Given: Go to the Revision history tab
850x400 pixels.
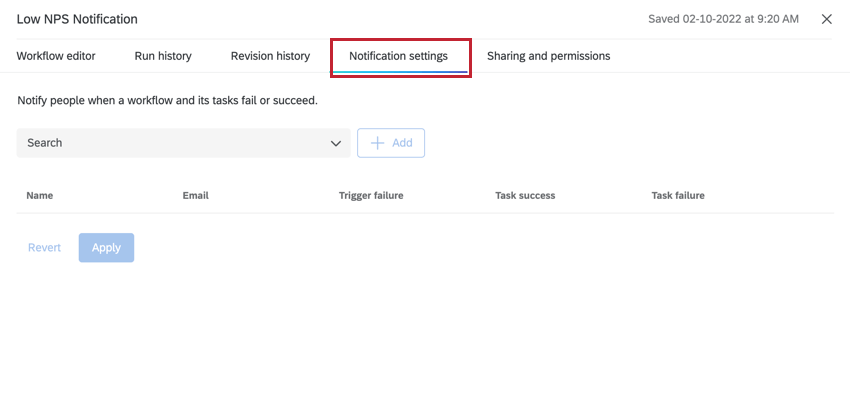Looking at the screenshot, I should tap(270, 56).
